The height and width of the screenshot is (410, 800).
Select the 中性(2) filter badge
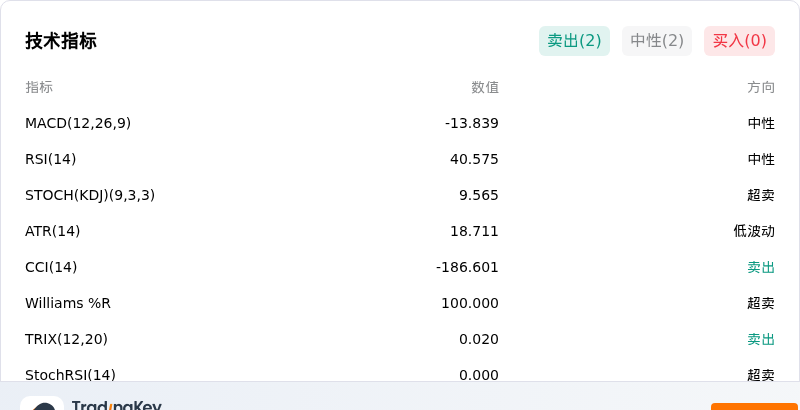[x=657, y=41]
